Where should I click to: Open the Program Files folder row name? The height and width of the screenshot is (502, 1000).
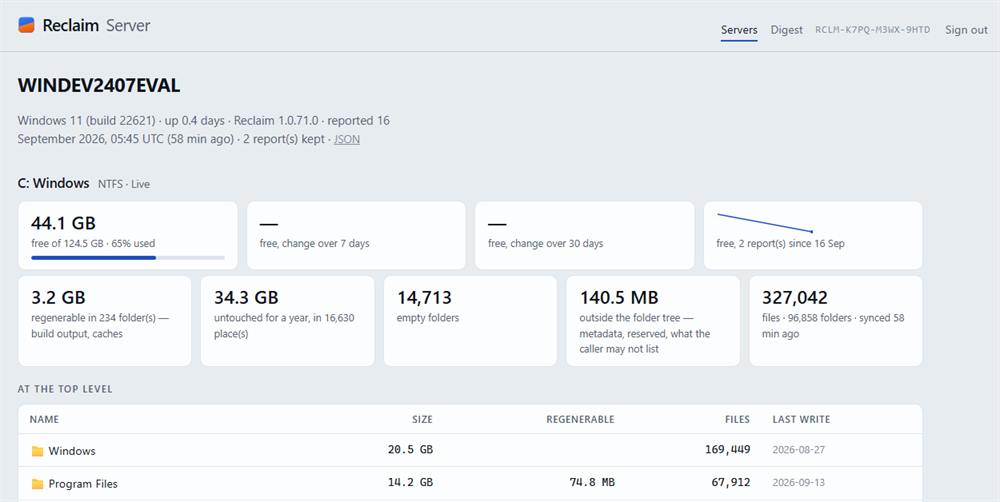[x=83, y=484]
